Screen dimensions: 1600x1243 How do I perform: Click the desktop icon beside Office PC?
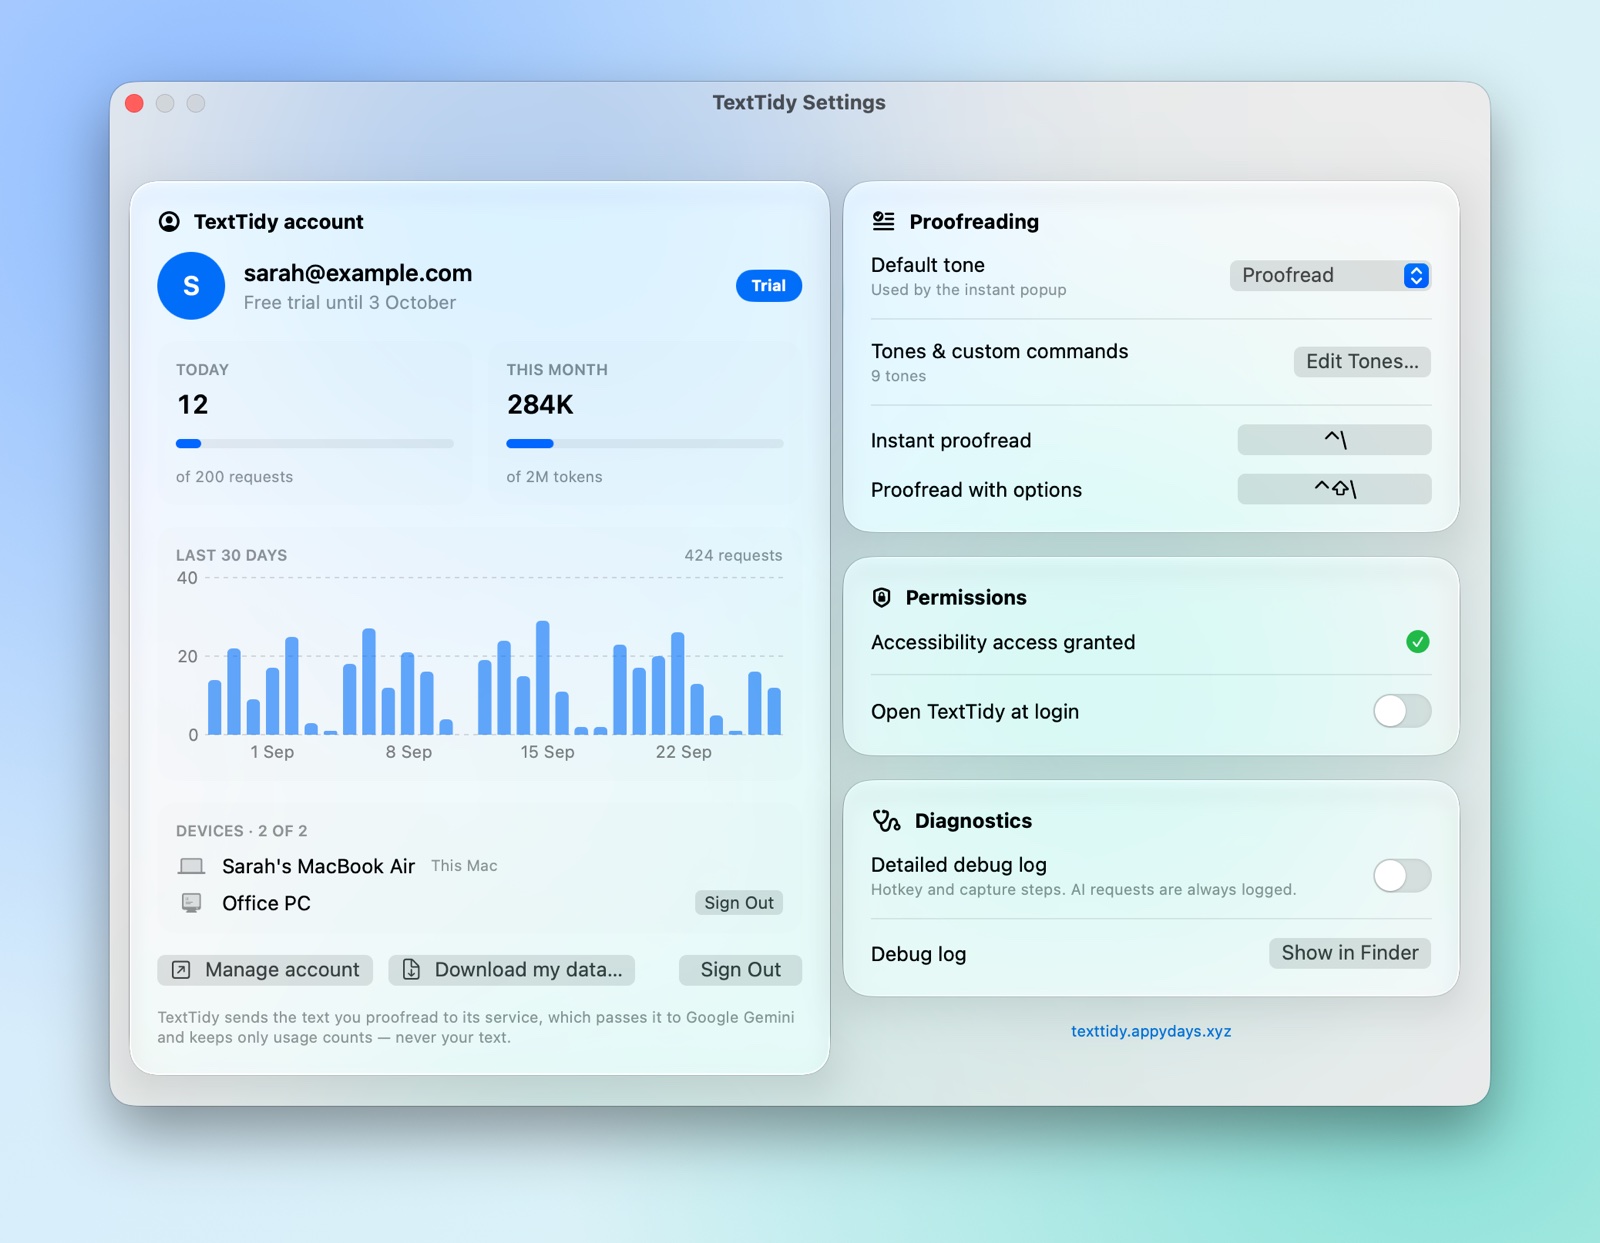[x=191, y=903]
